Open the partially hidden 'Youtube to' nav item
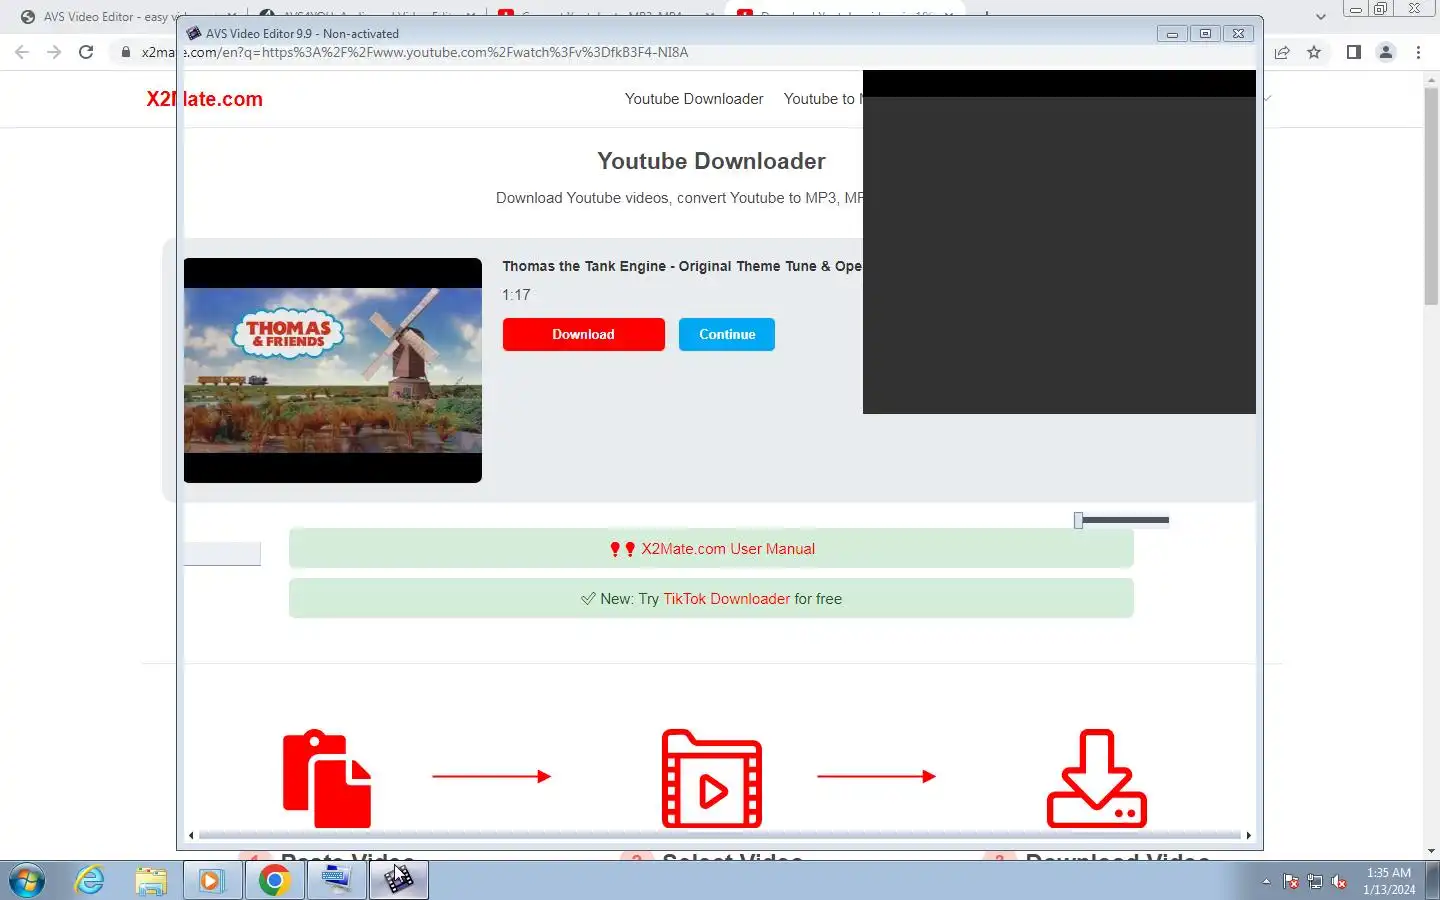The image size is (1440, 900). pyautogui.click(x=822, y=99)
